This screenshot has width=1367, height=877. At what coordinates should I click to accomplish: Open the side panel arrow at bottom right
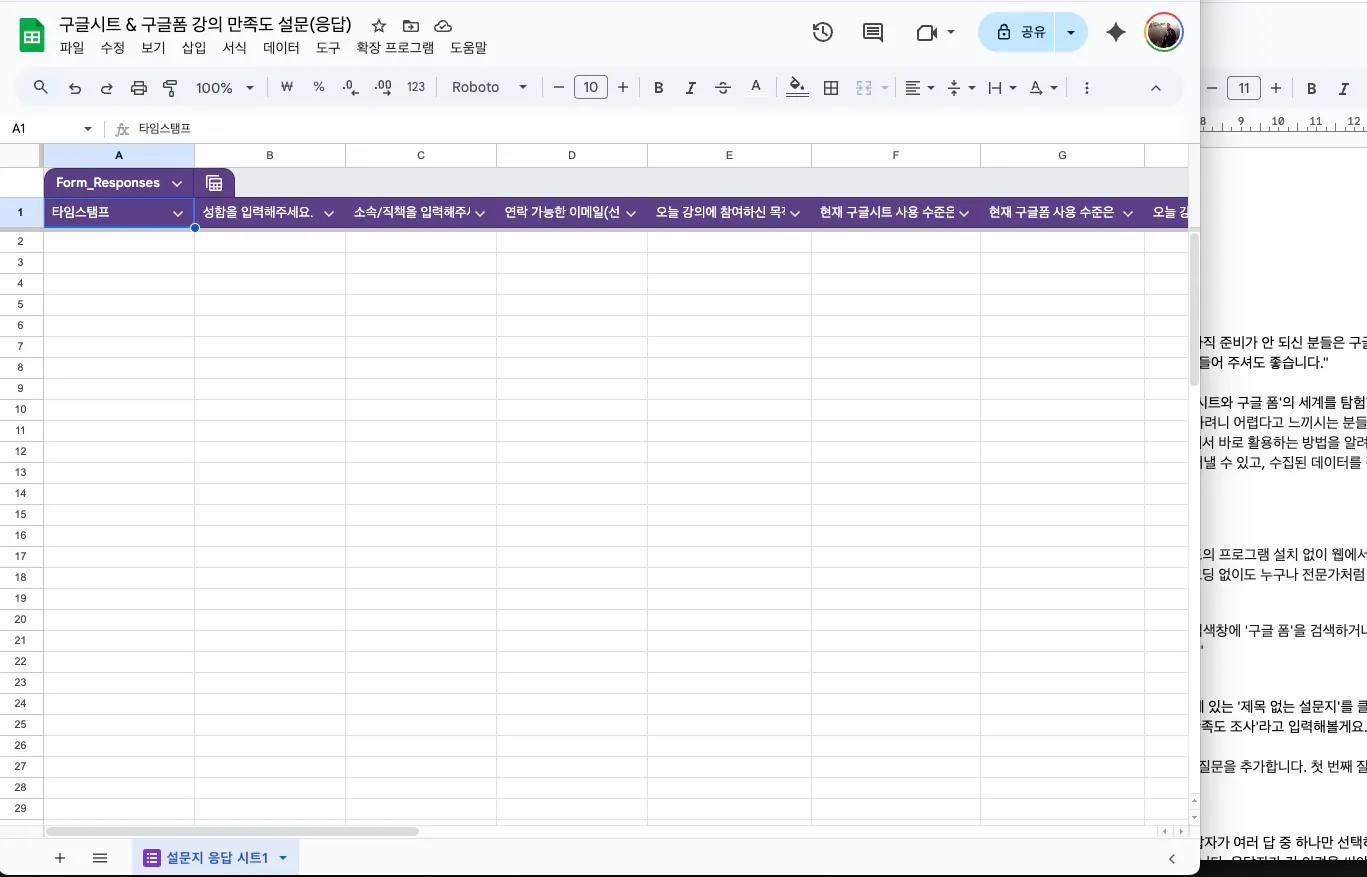click(1172, 859)
